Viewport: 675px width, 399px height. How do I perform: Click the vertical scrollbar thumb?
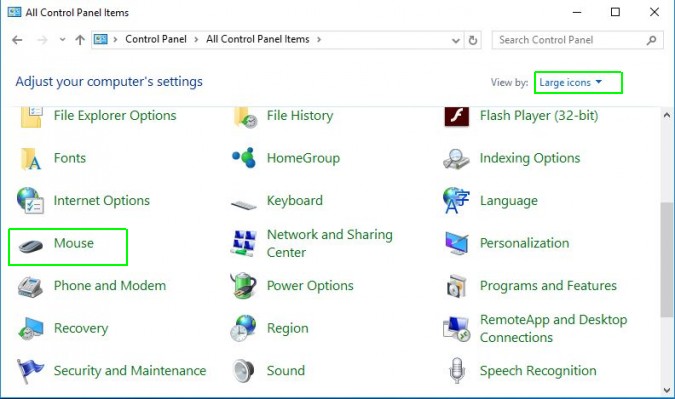(666, 259)
